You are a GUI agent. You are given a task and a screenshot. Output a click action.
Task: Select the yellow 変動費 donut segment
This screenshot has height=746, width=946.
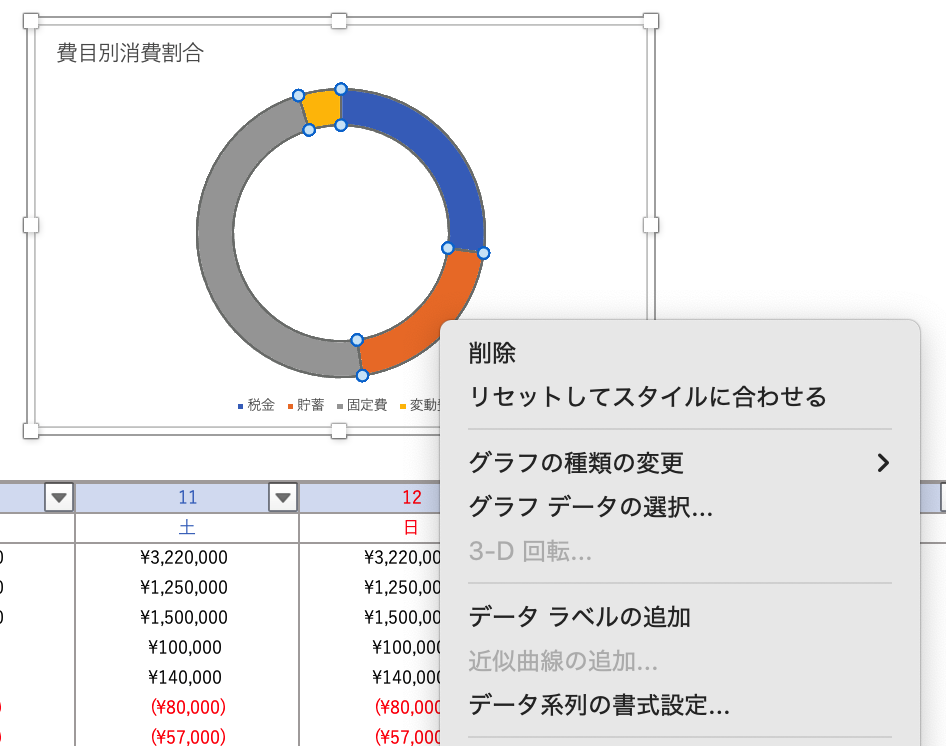[322, 106]
